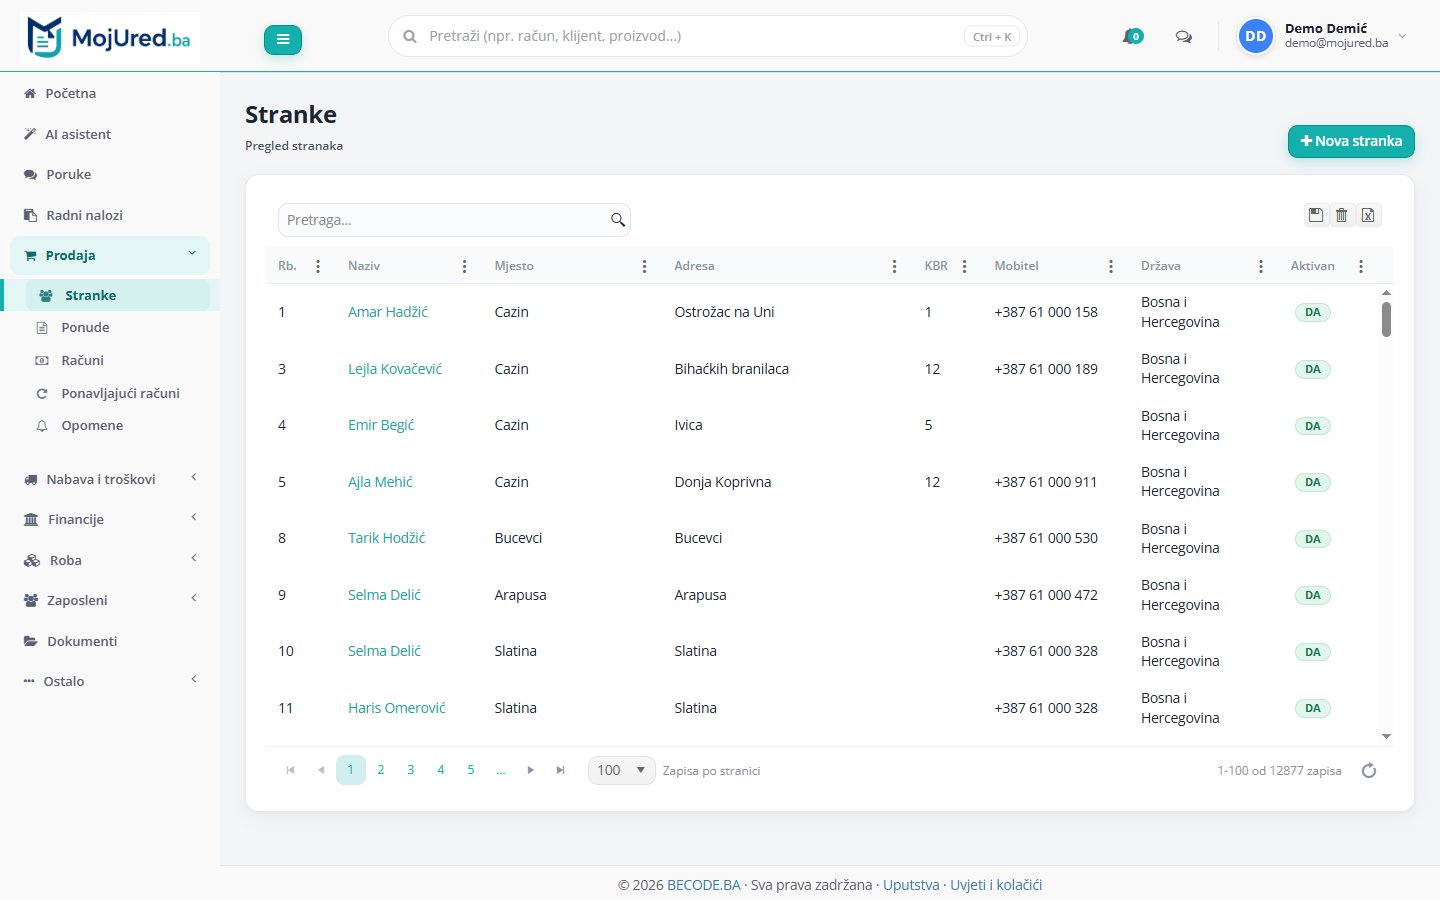Open Naziv column options menu

tap(464, 266)
